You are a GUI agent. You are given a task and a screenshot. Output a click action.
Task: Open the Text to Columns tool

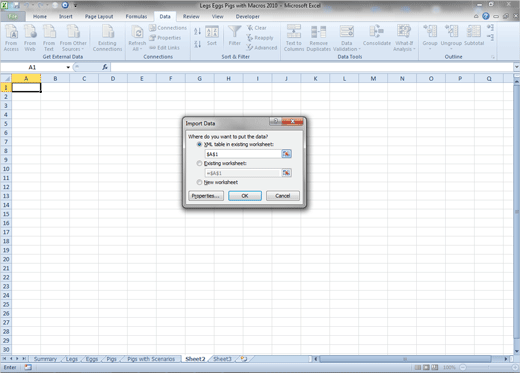tap(294, 38)
